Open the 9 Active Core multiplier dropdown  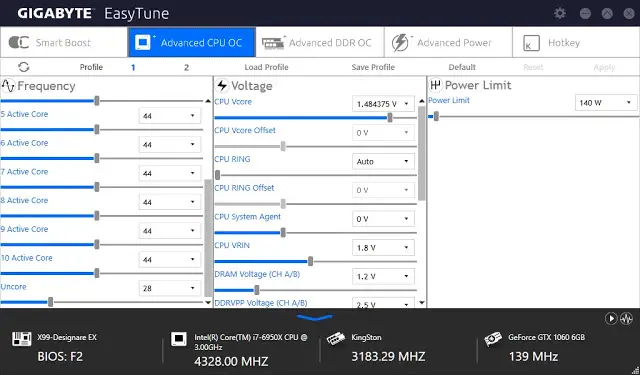(x=170, y=231)
